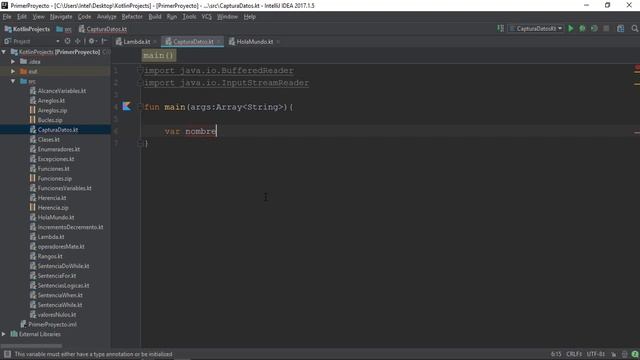Viewport: 640px width, 360px height.
Task: Collapse the KotlinProjects root node
Action: point(4,52)
